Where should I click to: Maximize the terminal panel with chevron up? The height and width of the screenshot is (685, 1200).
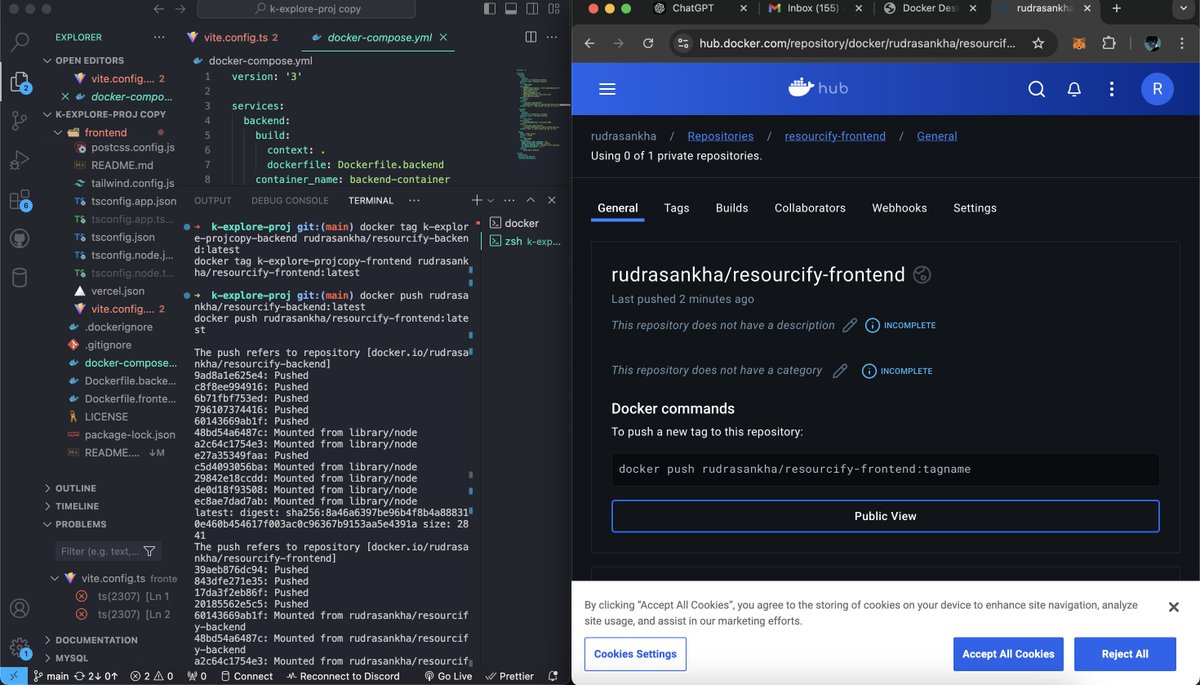click(531, 200)
